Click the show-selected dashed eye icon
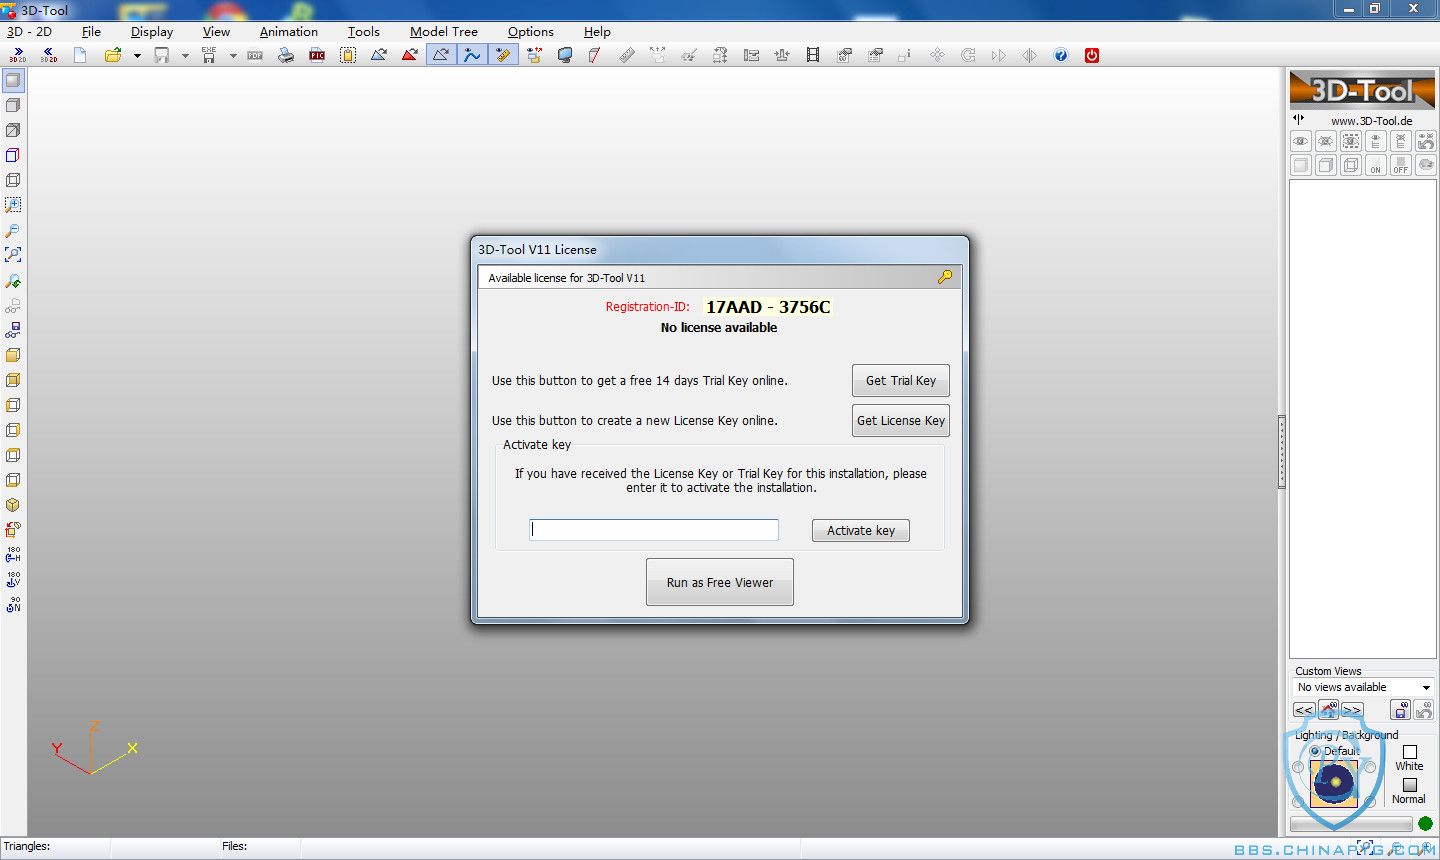 (x=1351, y=141)
